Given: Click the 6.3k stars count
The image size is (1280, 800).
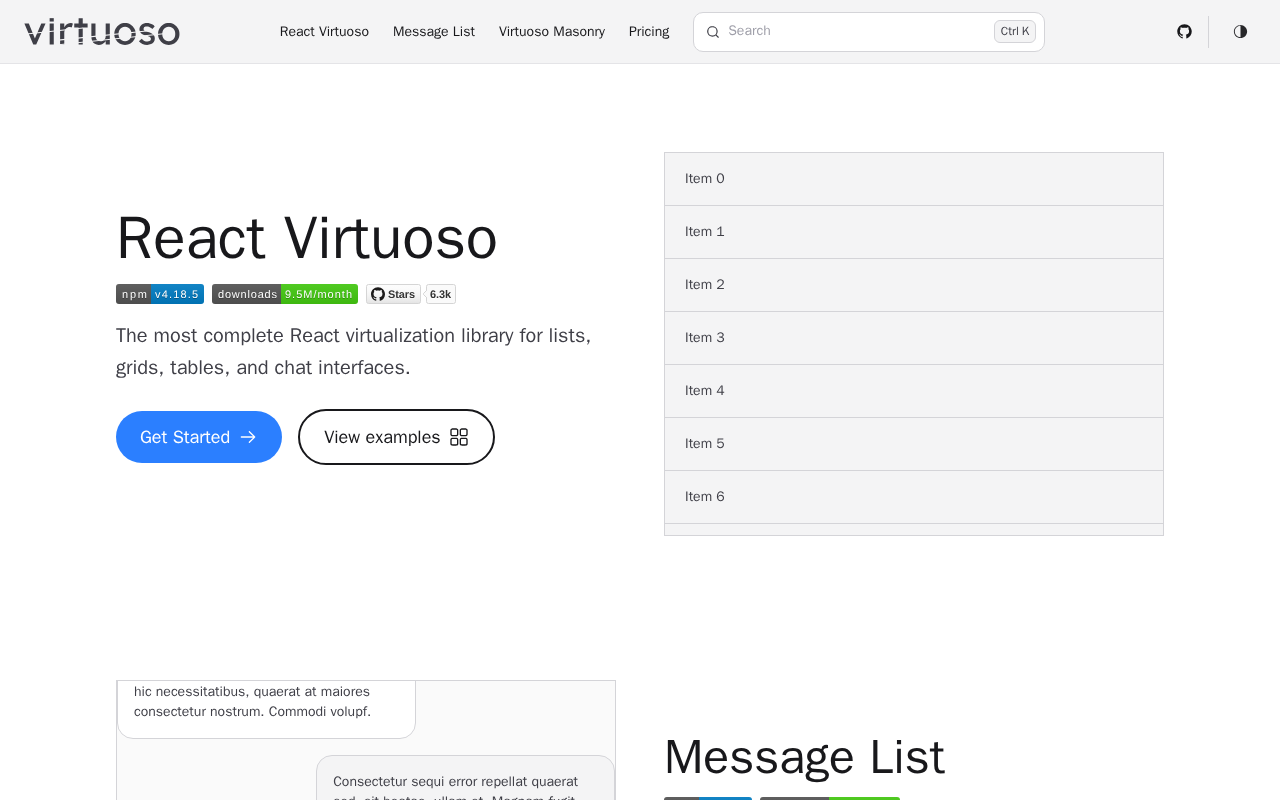Looking at the screenshot, I should [x=441, y=294].
